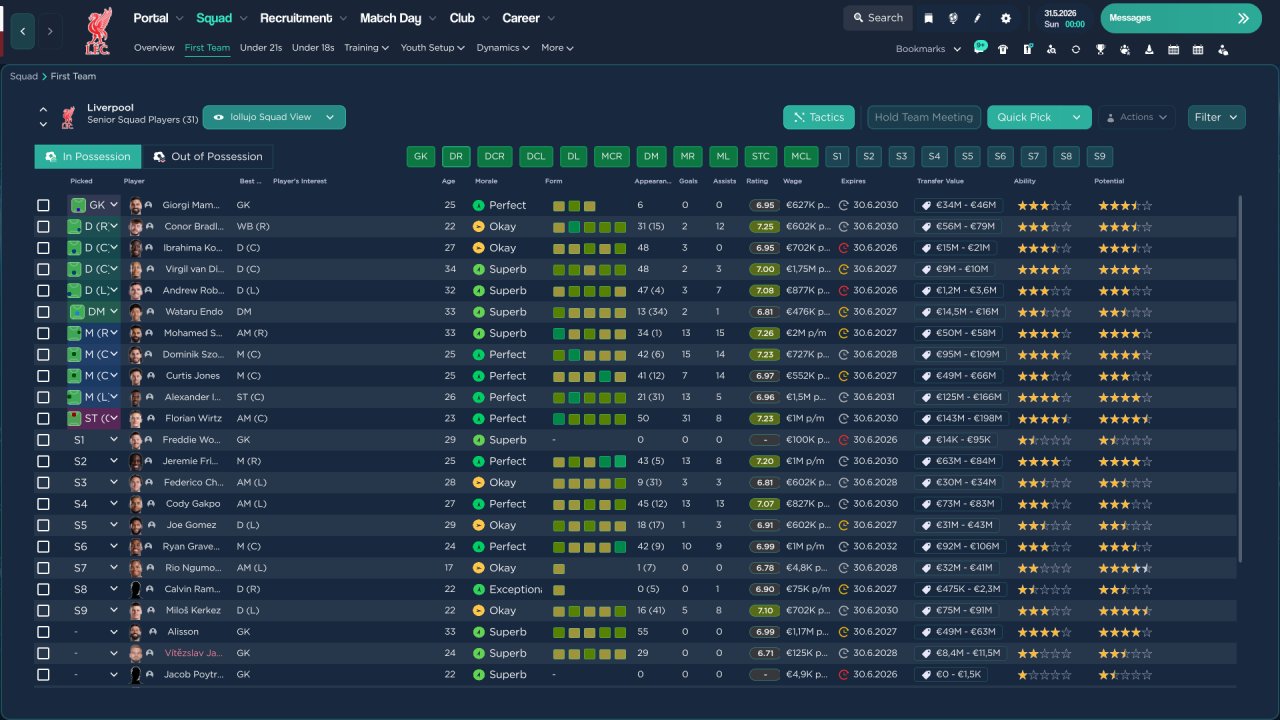This screenshot has height=720, width=1280.
Task: Open the trophy competitions shortcut icon
Action: [1100, 49]
